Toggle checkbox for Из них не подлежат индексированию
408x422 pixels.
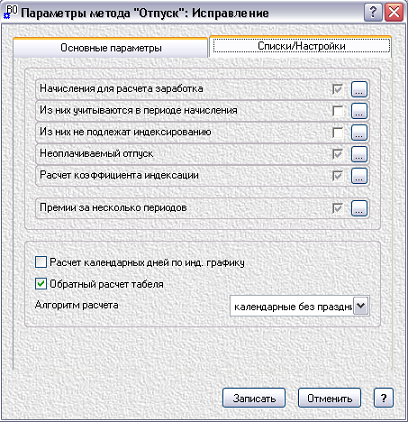(338, 132)
